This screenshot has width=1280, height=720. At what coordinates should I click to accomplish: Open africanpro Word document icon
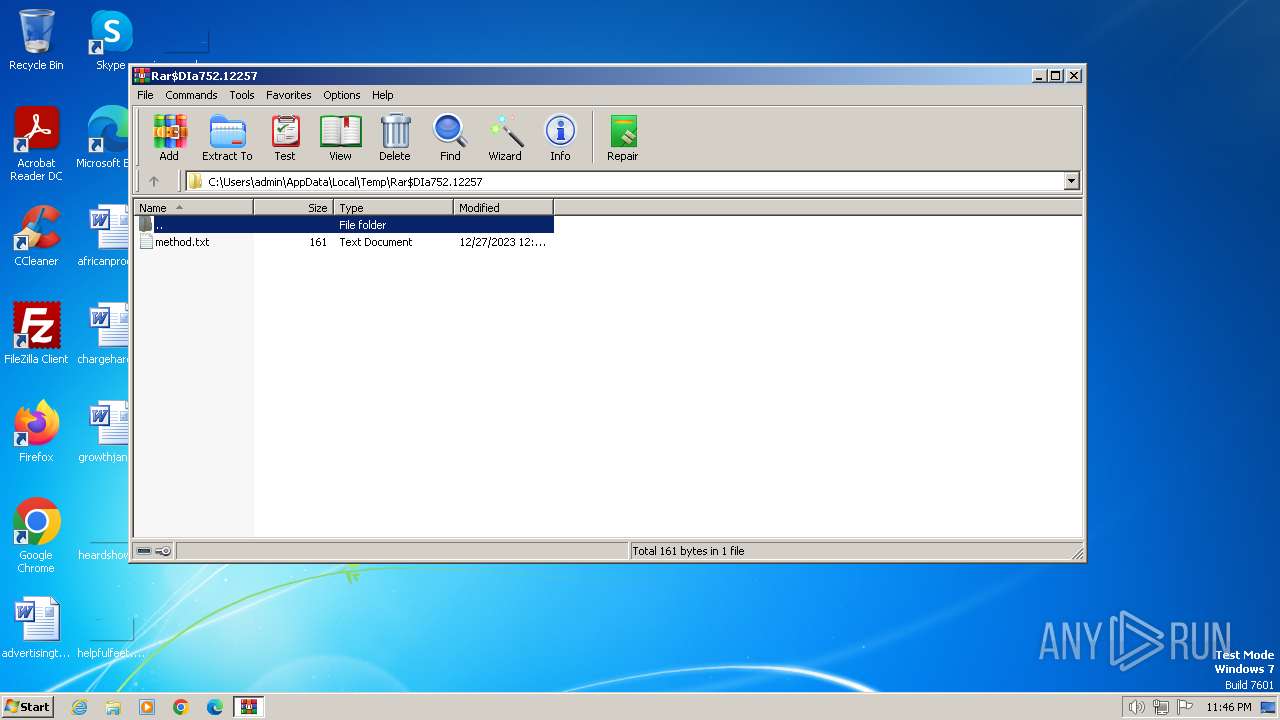pyautogui.click(x=105, y=236)
